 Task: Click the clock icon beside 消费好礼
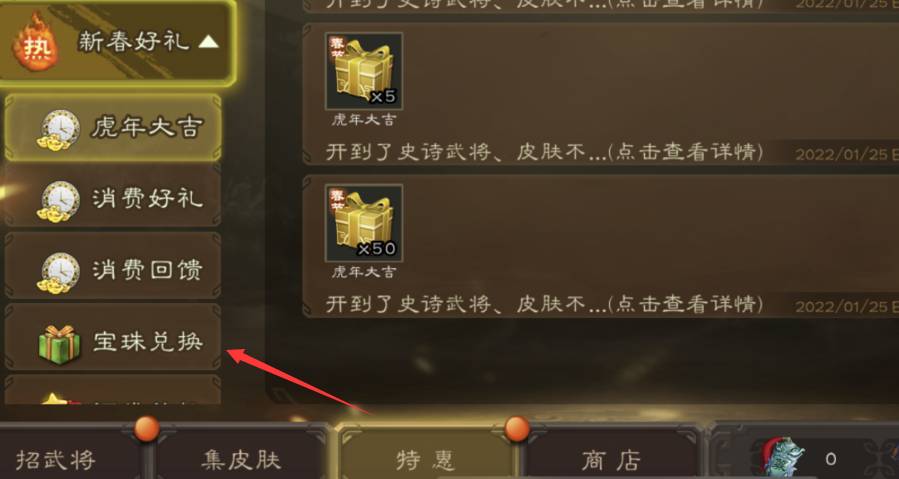point(59,201)
